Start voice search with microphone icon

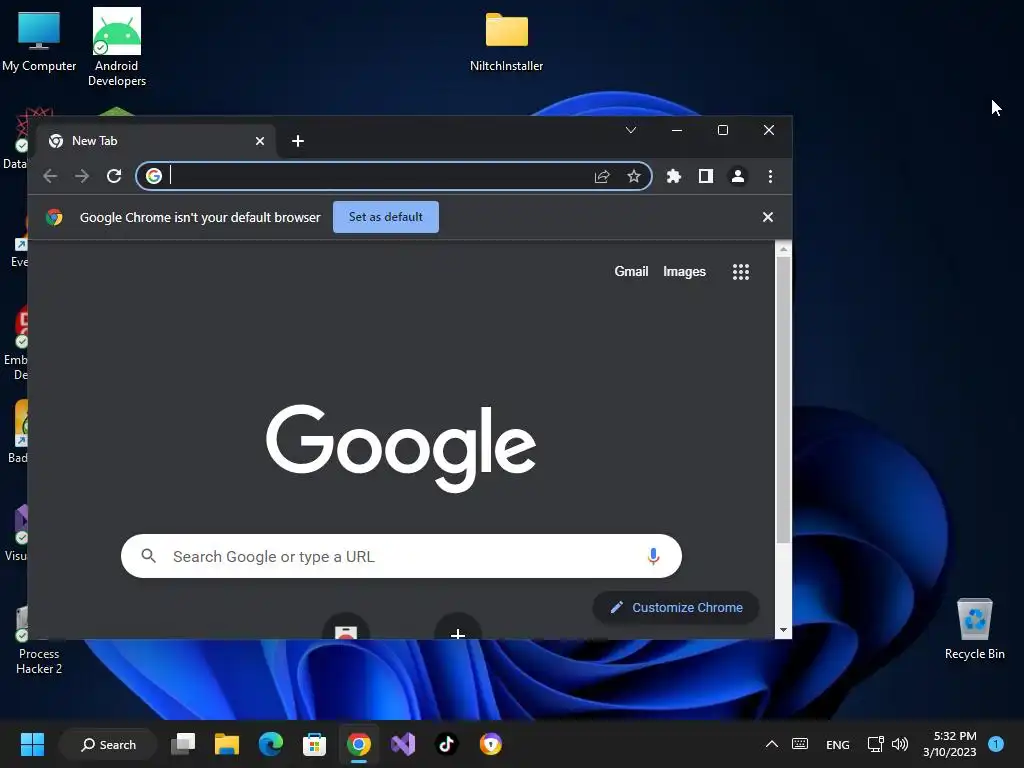pyautogui.click(x=653, y=556)
